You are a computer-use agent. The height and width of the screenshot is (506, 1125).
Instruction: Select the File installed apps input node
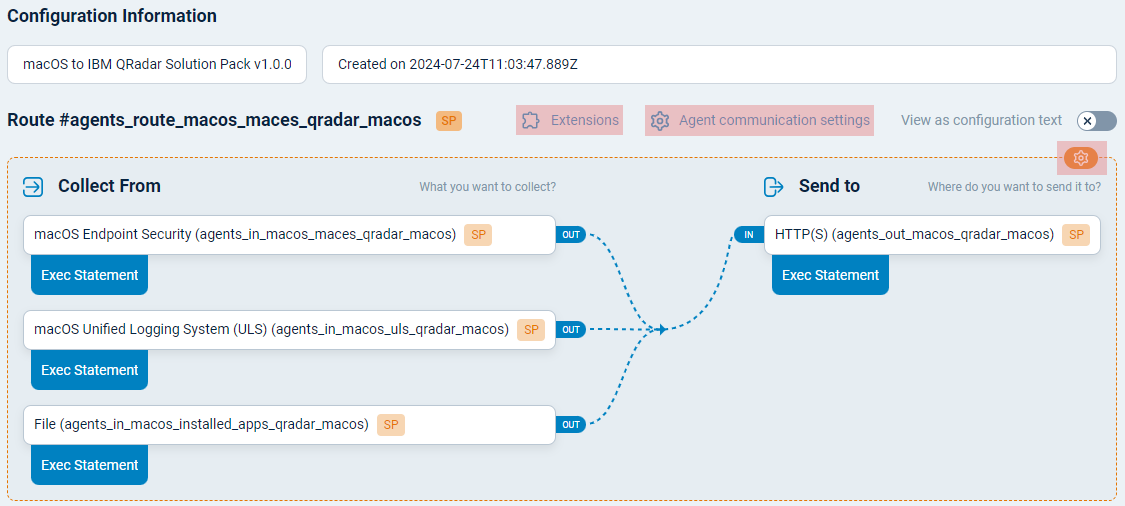(201, 425)
